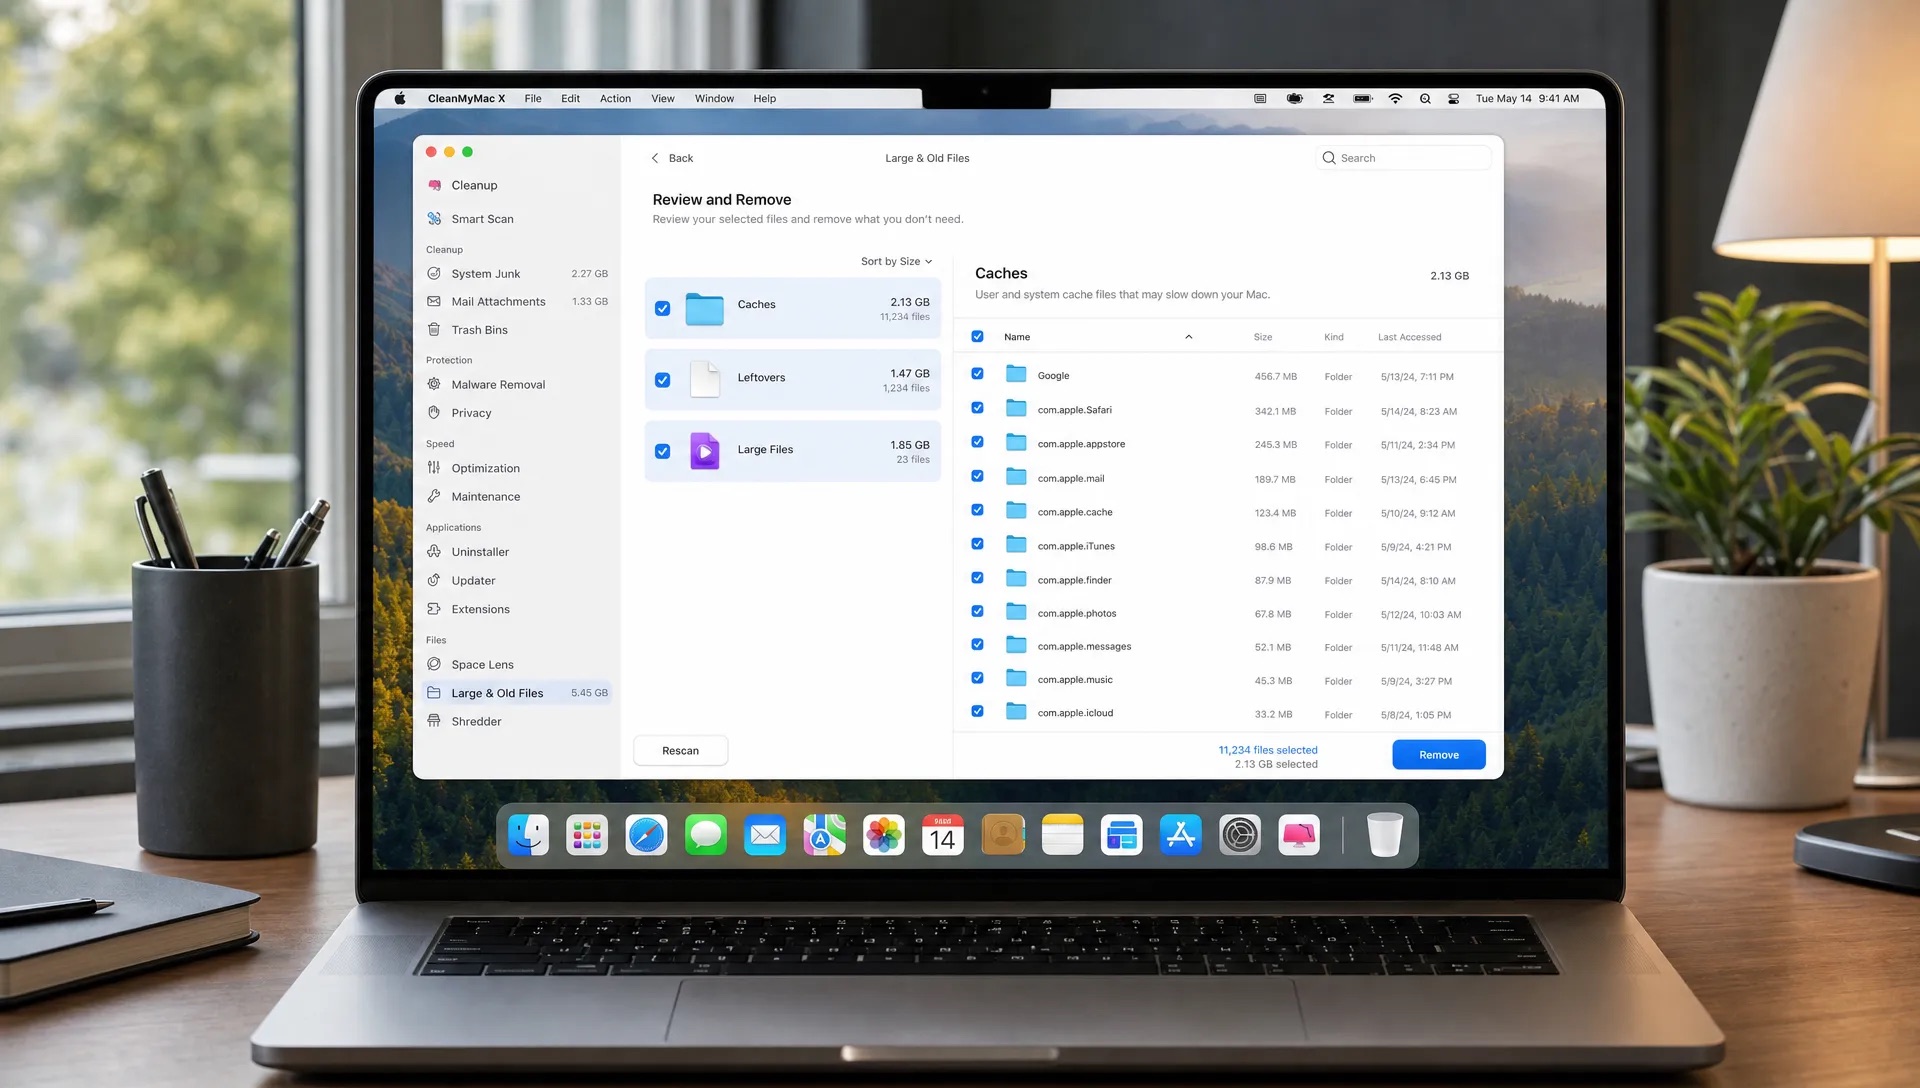Click the Rescan button
The width and height of the screenshot is (1920, 1088).
pyautogui.click(x=680, y=751)
